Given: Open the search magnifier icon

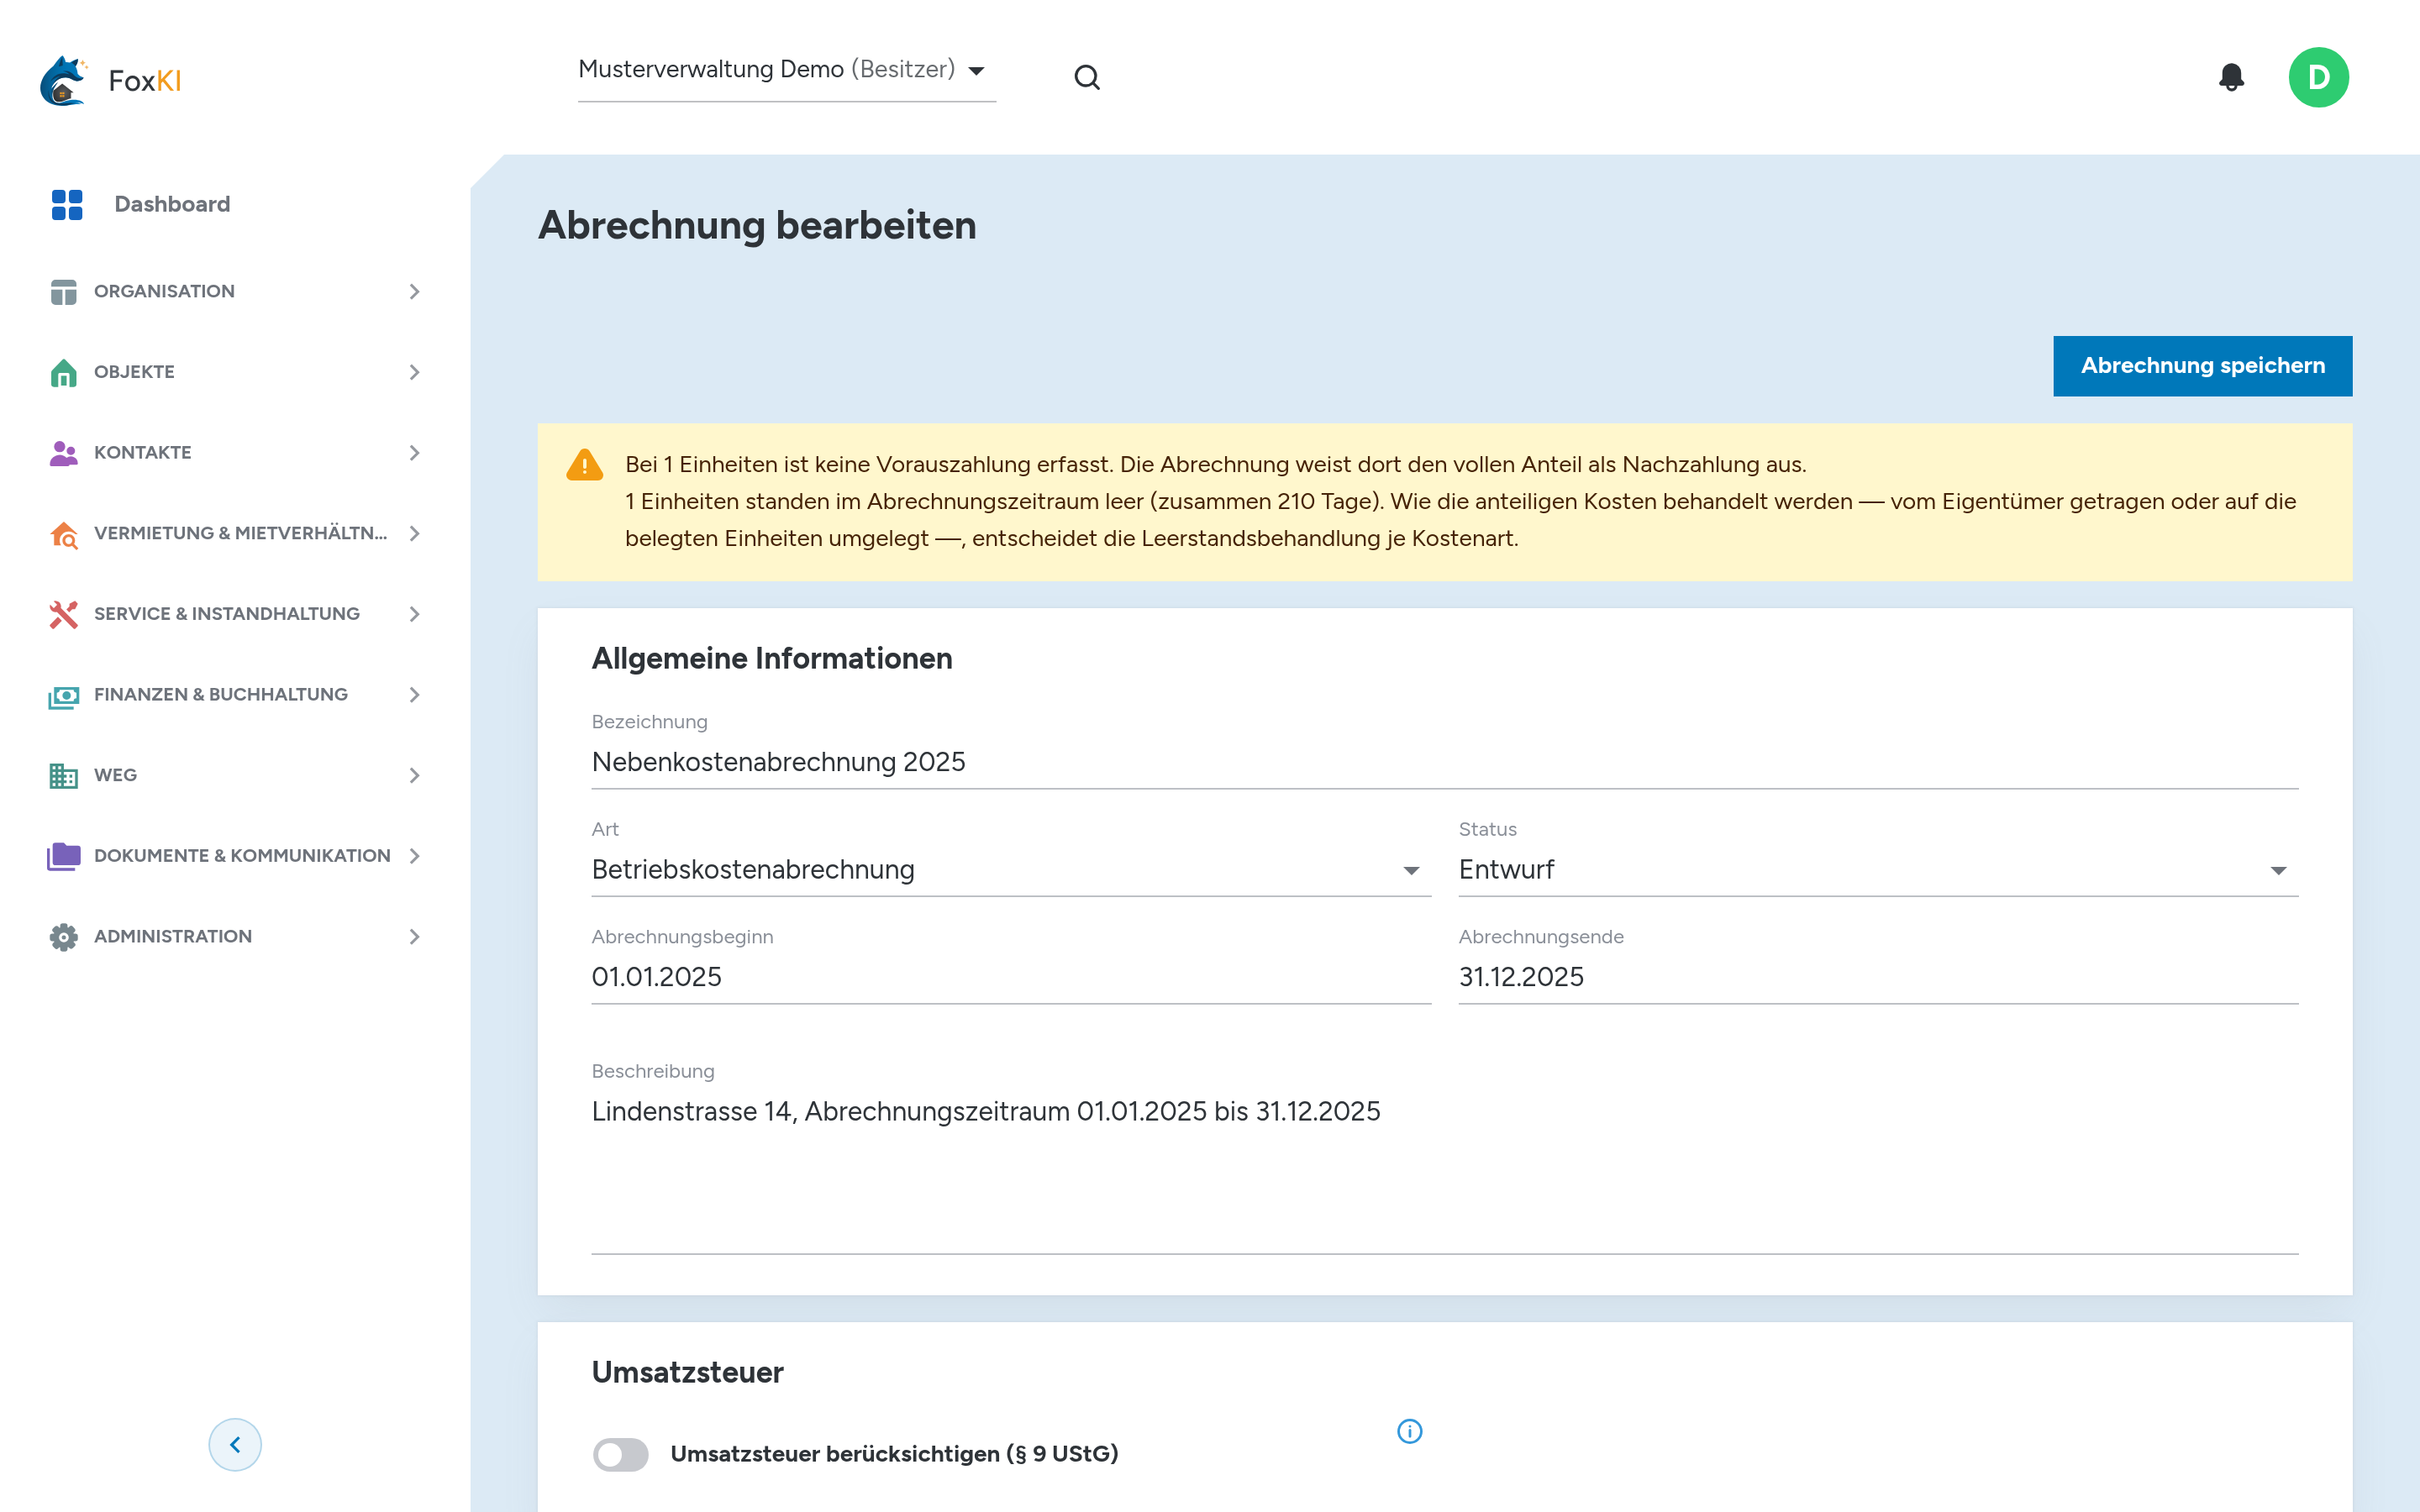Looking at the screenshot, I should [x=1087, y=77].
